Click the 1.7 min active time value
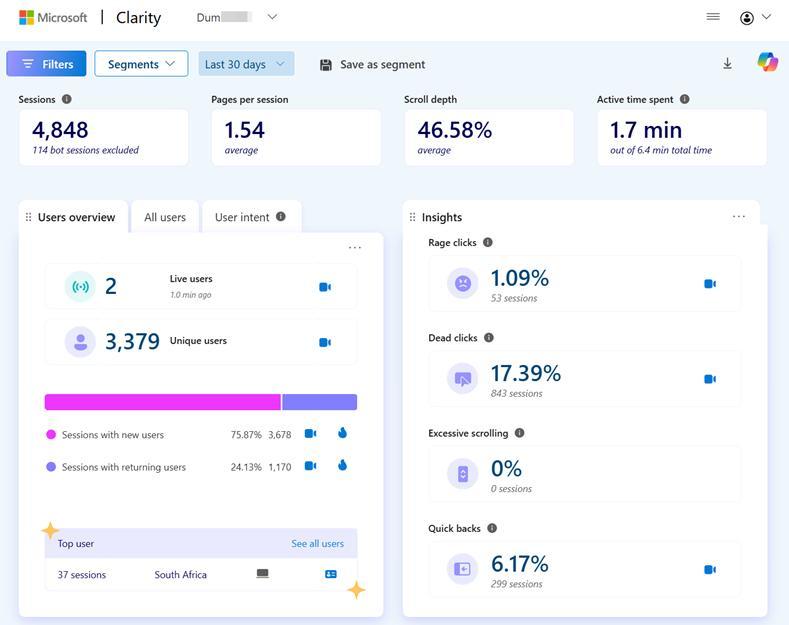 click(x=646, y=130)
